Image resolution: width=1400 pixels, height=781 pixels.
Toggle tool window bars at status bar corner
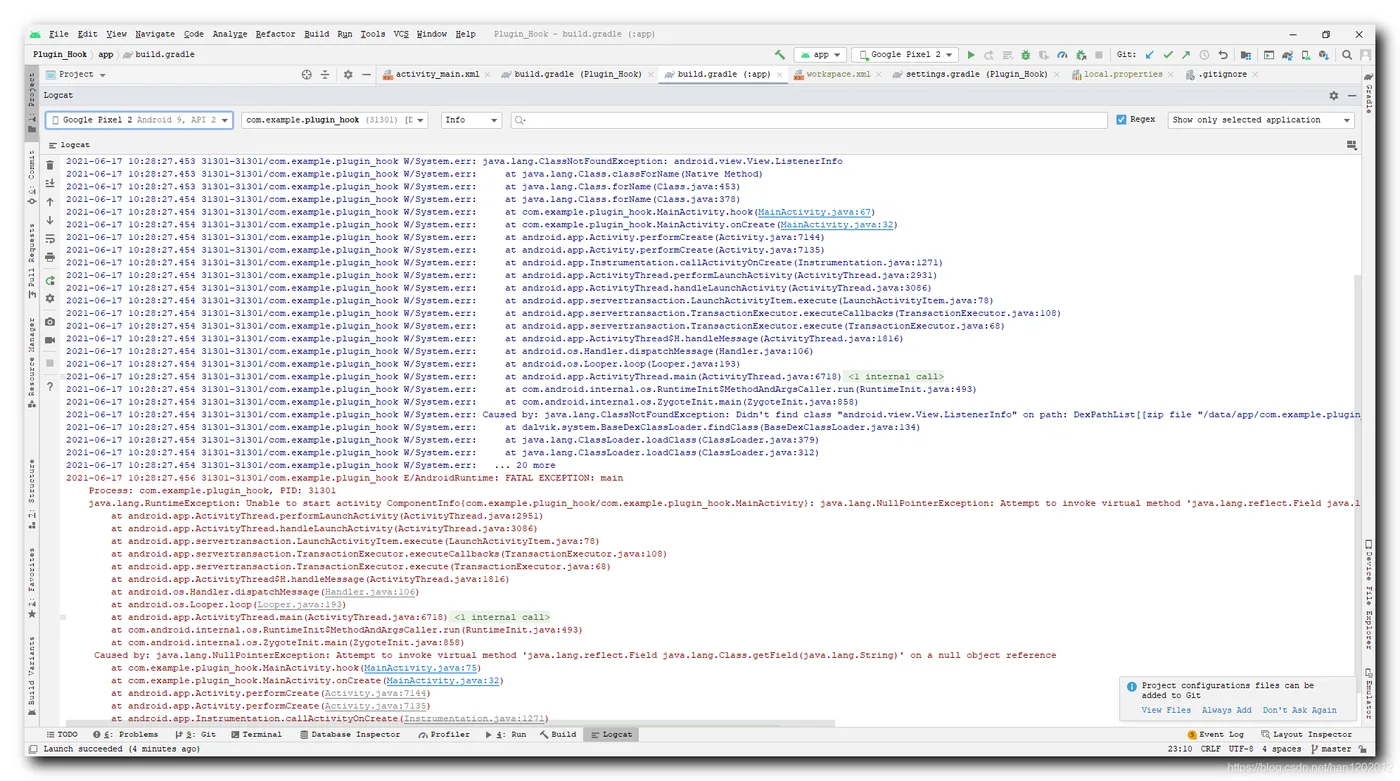tap(34, 749)
